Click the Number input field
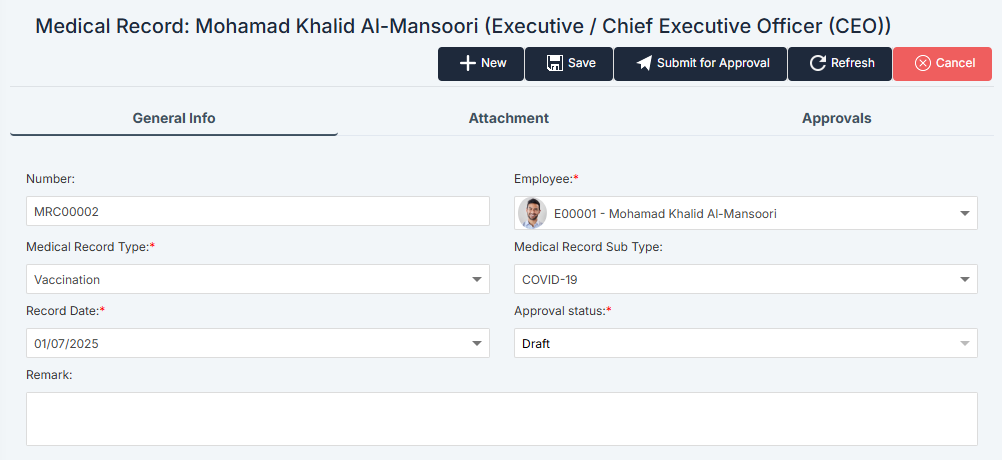This screenshot has width=1002, height=460. click(257, 212)
